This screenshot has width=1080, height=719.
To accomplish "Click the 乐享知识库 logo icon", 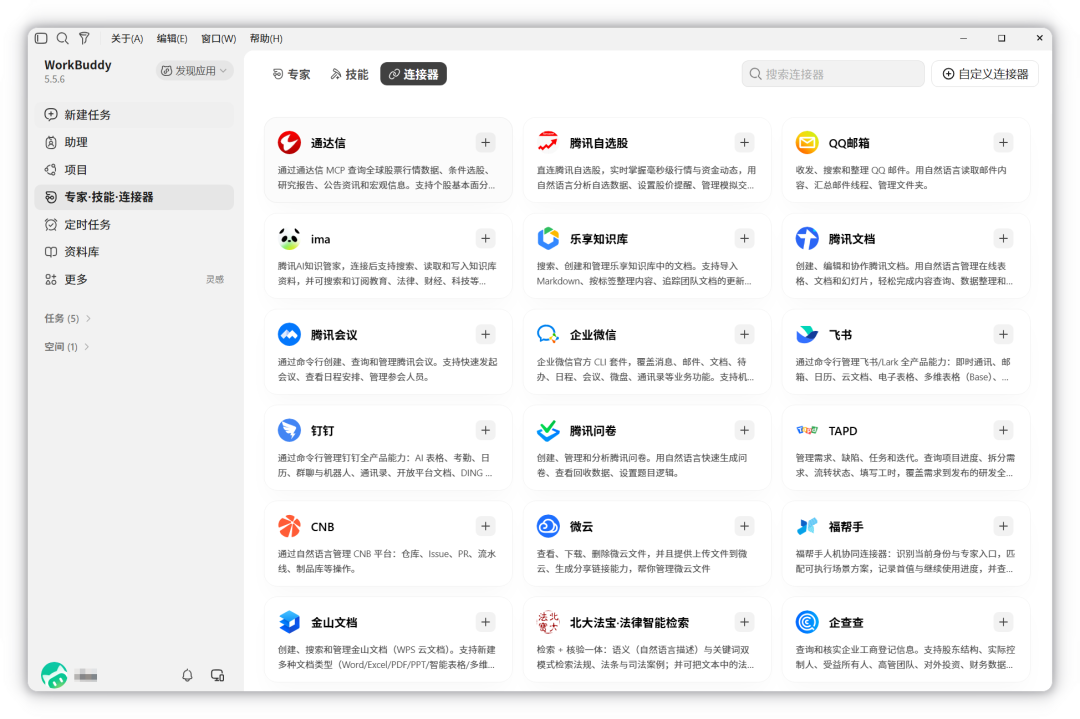I will (548, 238).
